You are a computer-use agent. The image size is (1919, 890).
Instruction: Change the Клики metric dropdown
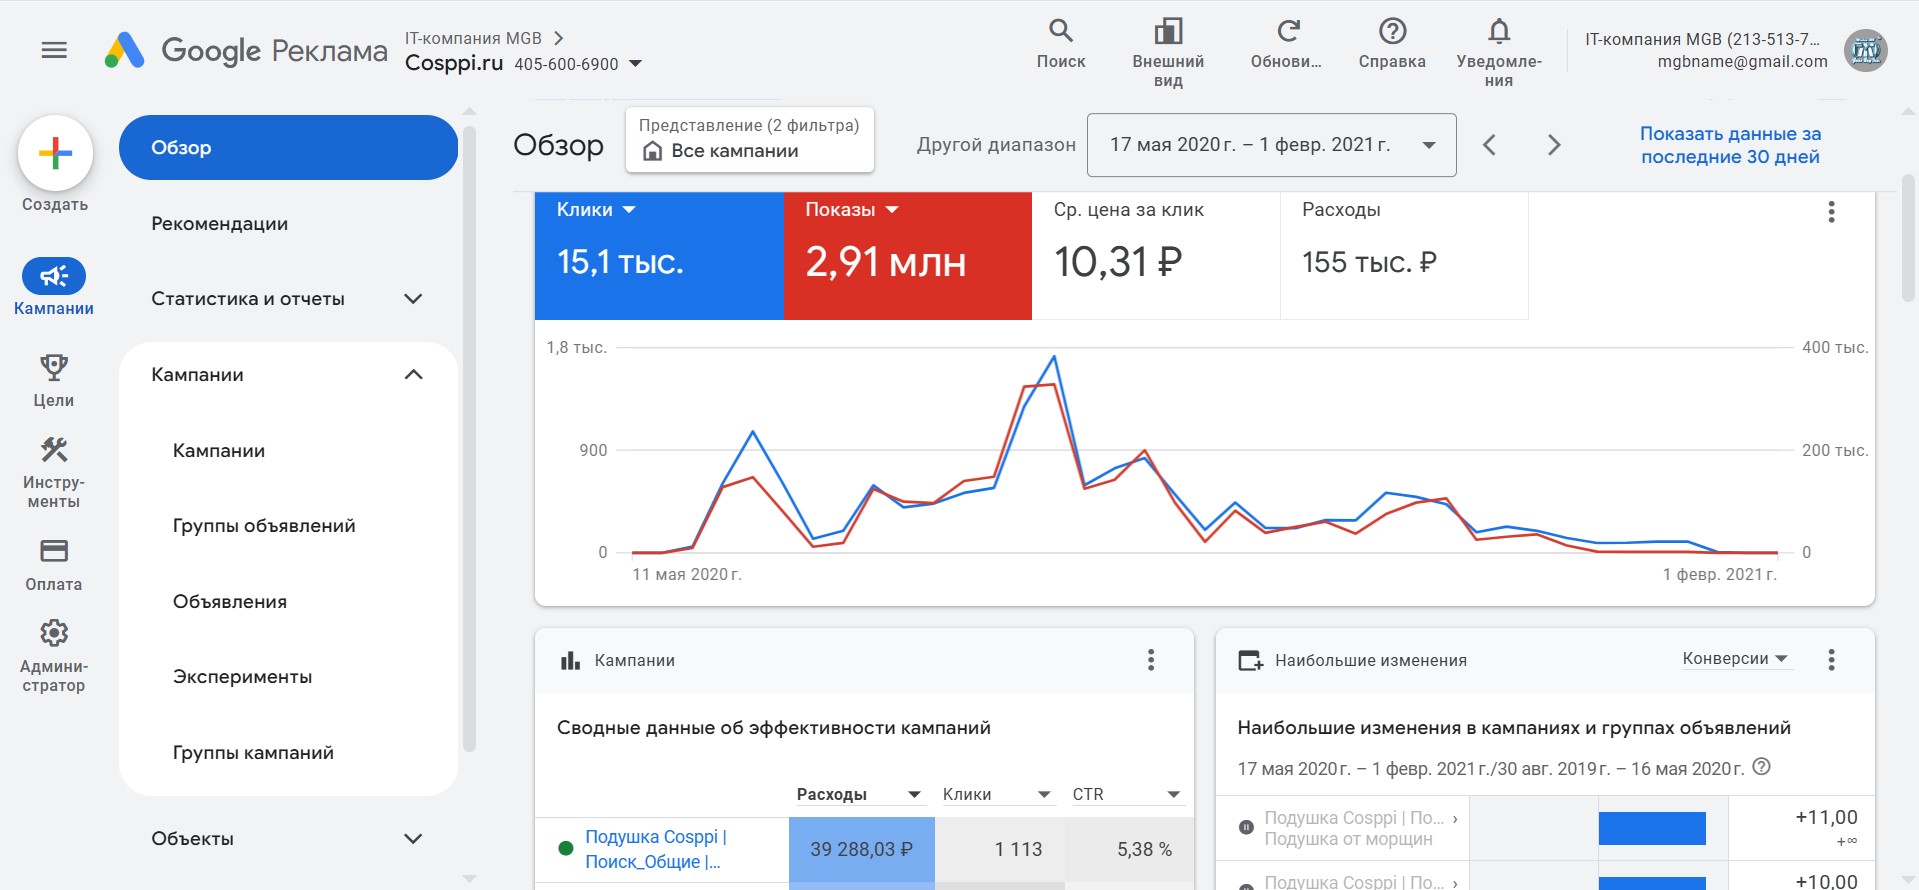click(629, 209)
